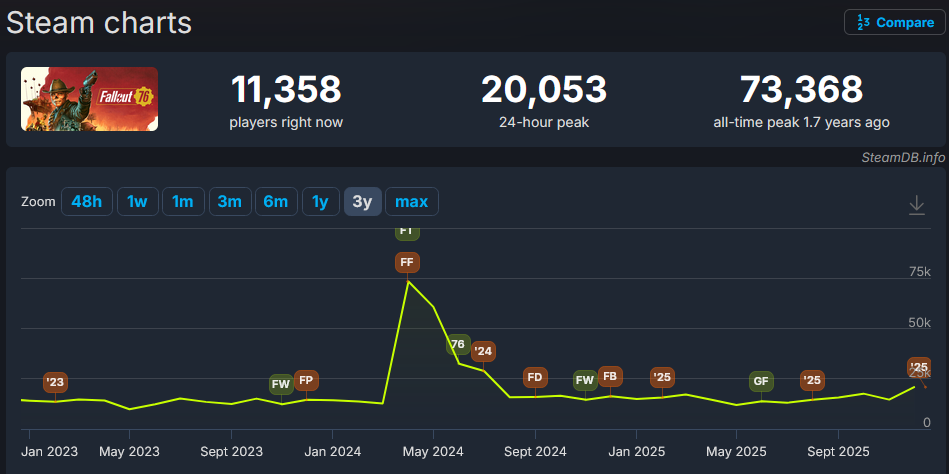Image resolution: width=949 pixels, height=474 pixels.
Task: Switch chart zoom to max
Action: [412, 202]
